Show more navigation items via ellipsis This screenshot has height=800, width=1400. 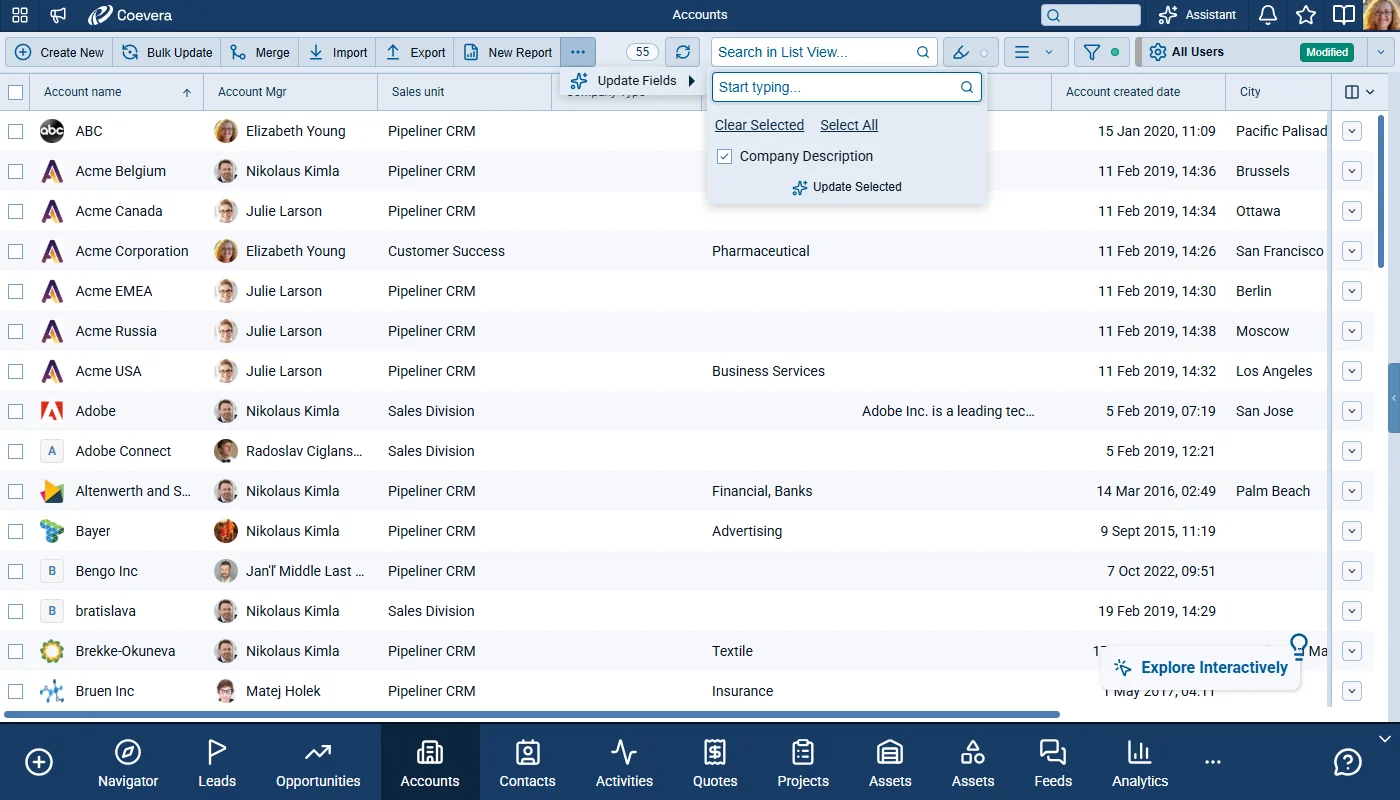point(1213,762)
